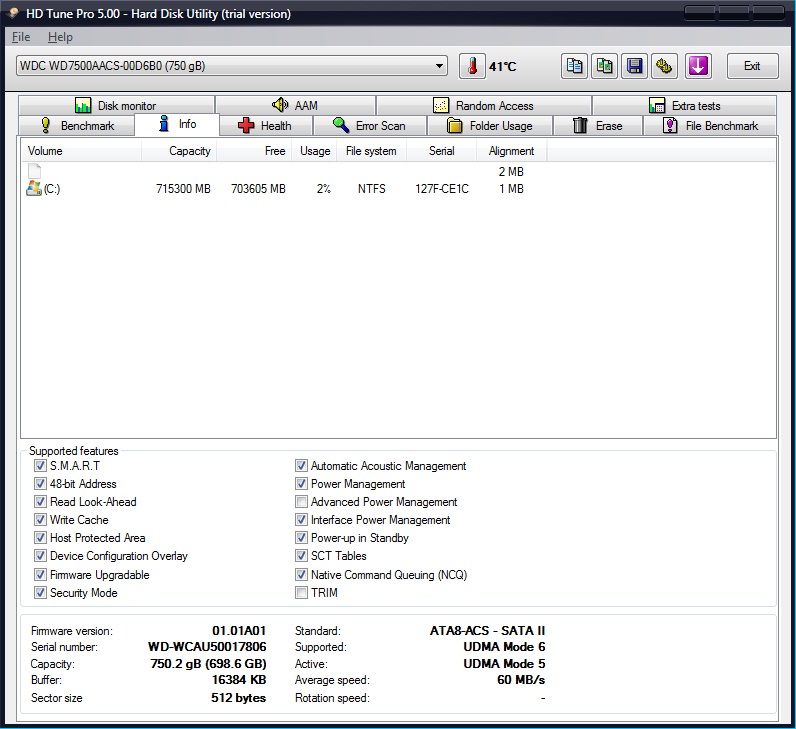Open the Disk monitor tab
The image size is (796, 729).
pyautogui.click(x=115, y=106)
